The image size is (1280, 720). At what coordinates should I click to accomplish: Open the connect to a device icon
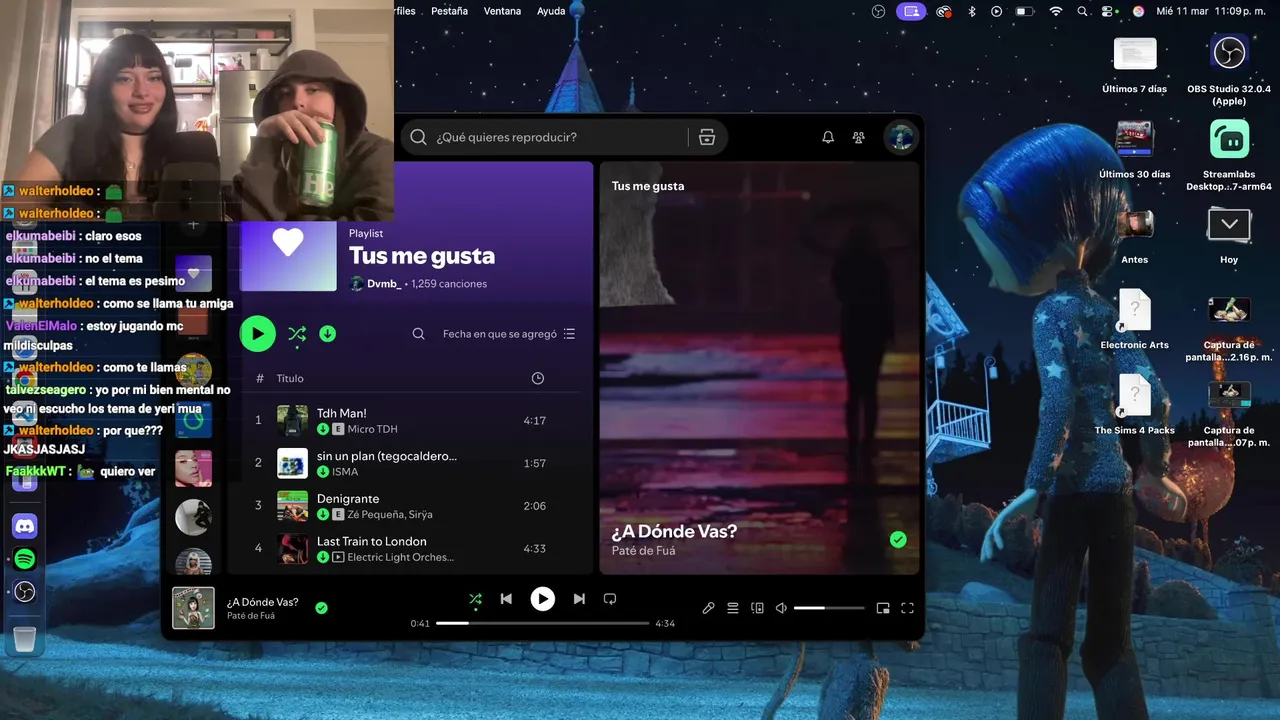tap(757, 608)
